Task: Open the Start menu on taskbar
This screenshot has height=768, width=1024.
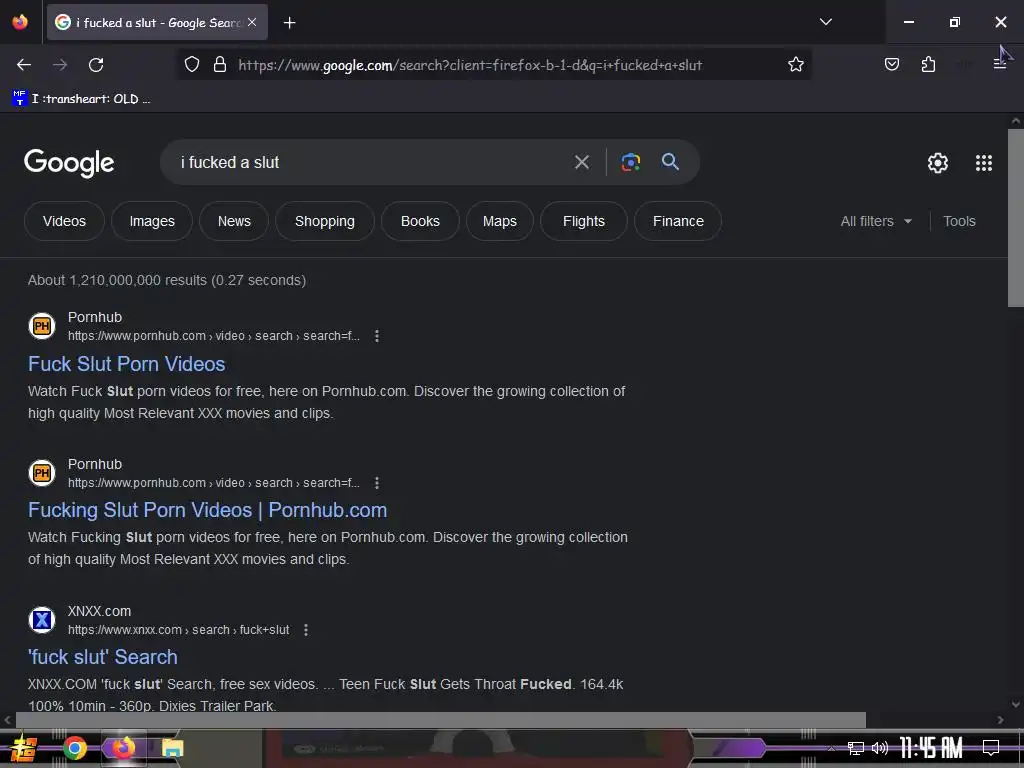Action: tap(24, 748)
